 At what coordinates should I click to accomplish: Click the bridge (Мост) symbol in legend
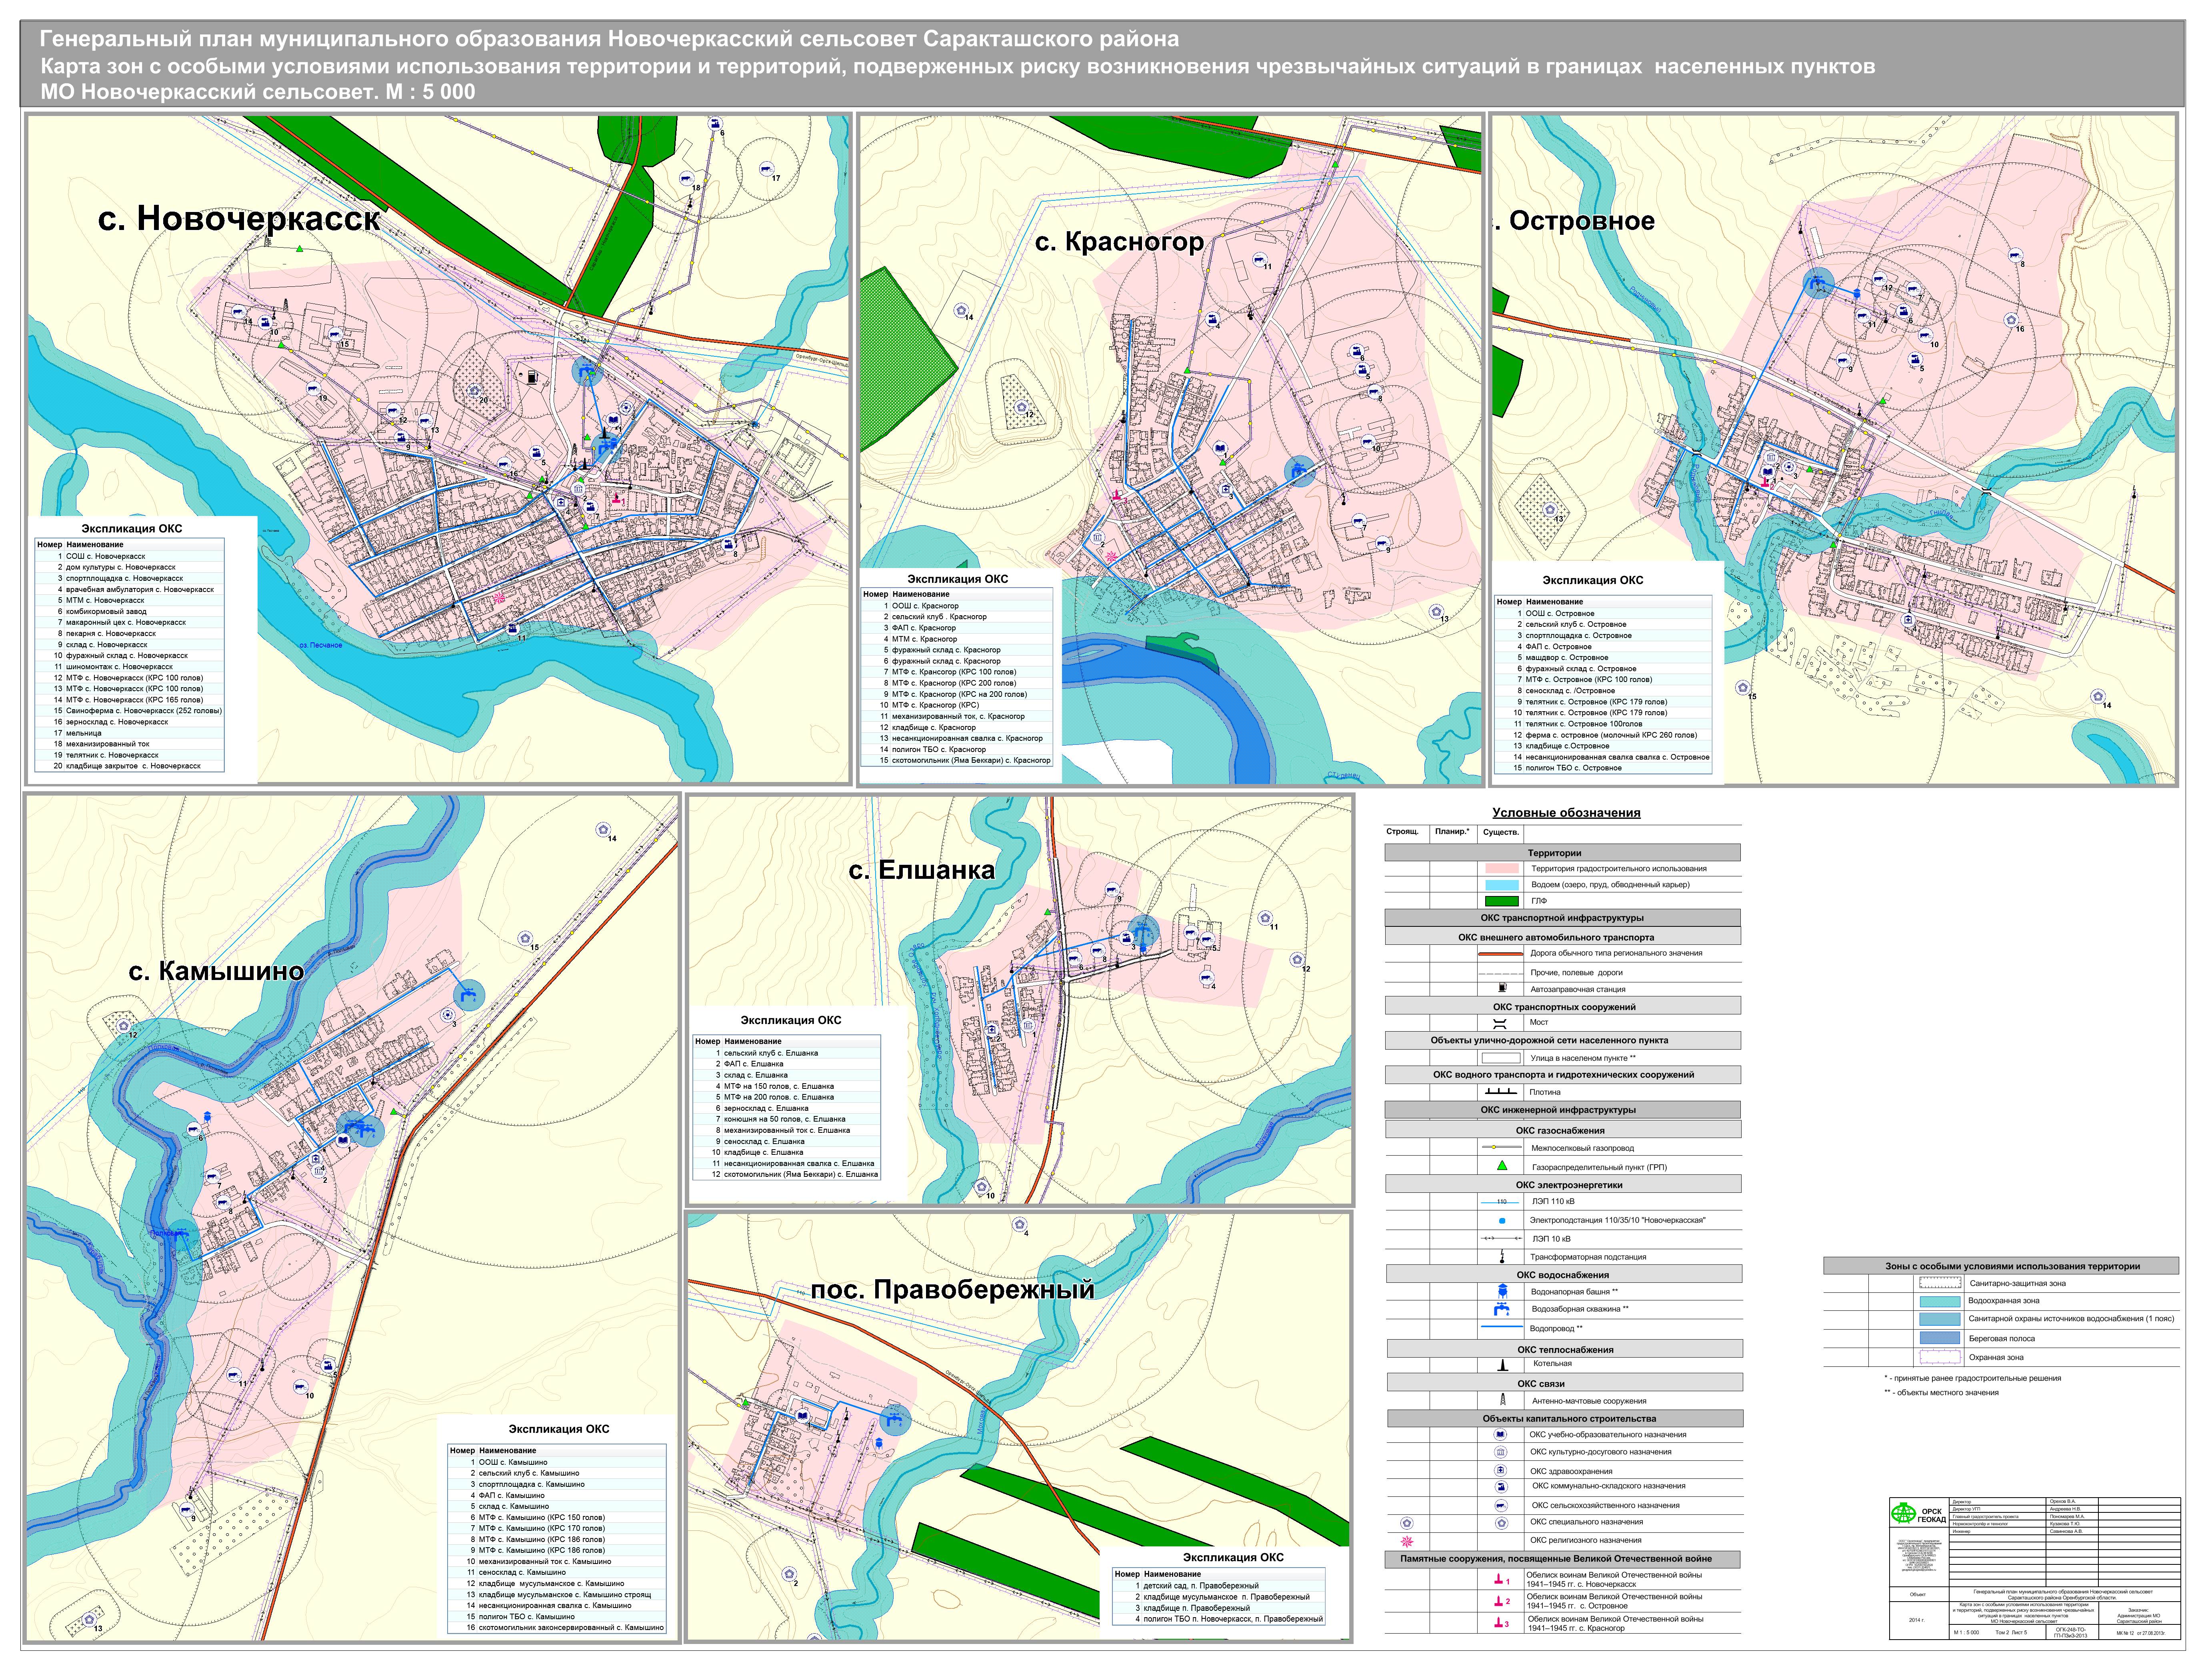pos(1500,1023)
